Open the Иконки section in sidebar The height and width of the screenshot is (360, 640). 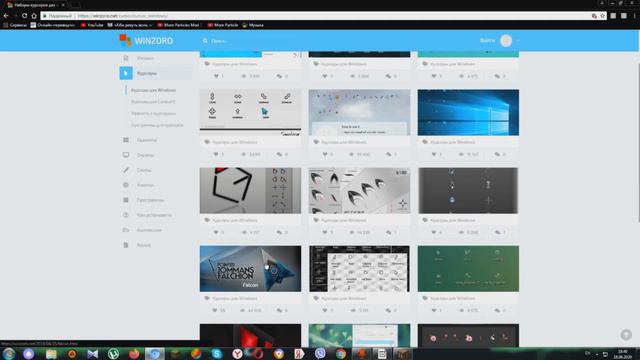(145, 58)
